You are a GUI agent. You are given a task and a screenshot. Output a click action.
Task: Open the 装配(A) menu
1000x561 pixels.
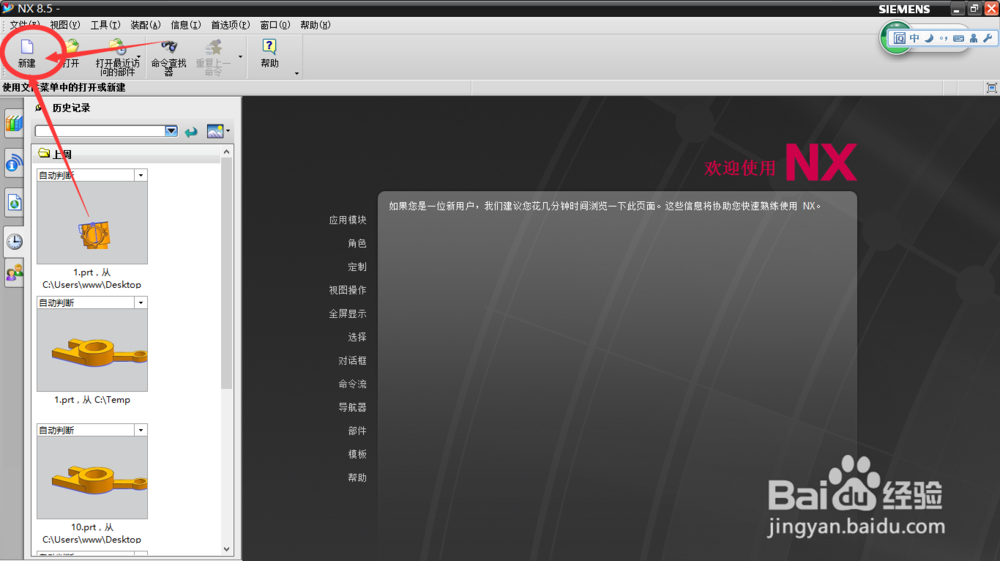145,25
